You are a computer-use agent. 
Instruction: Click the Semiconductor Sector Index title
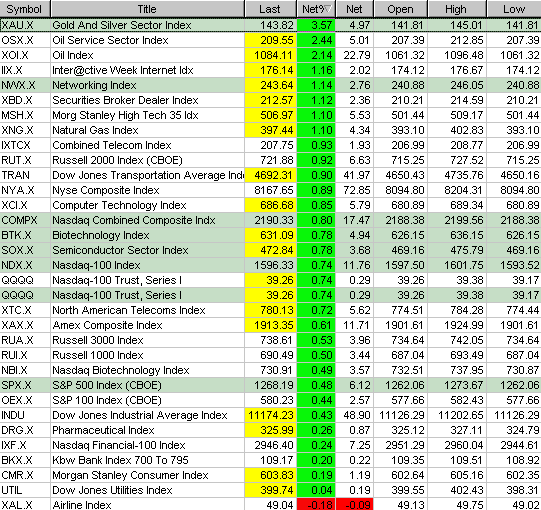click(x=120, y=250)
